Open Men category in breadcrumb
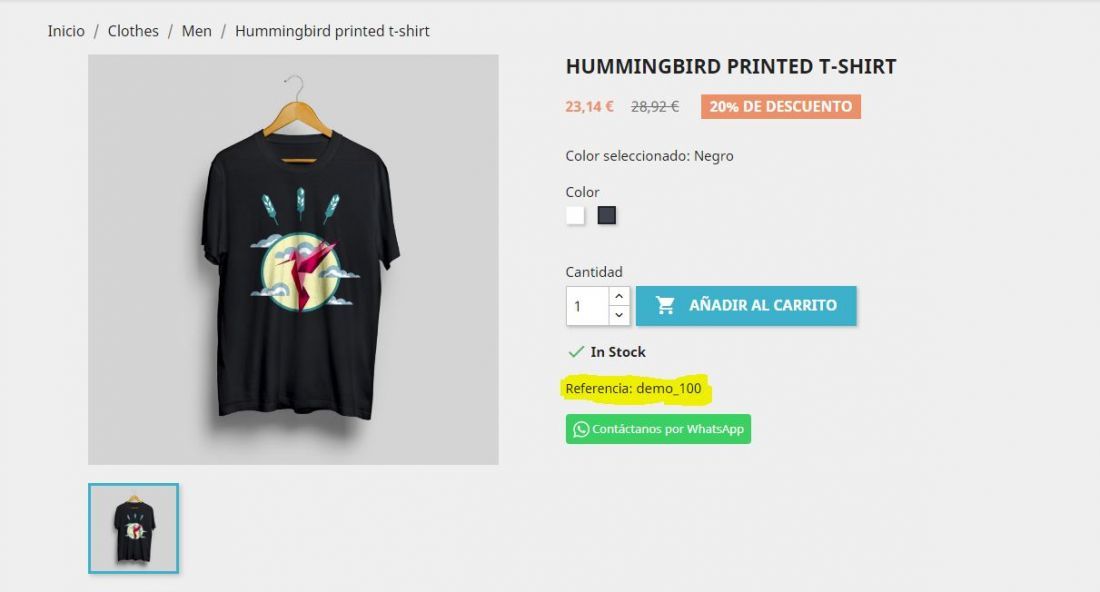1100x592 pixels. pos(196,31)
